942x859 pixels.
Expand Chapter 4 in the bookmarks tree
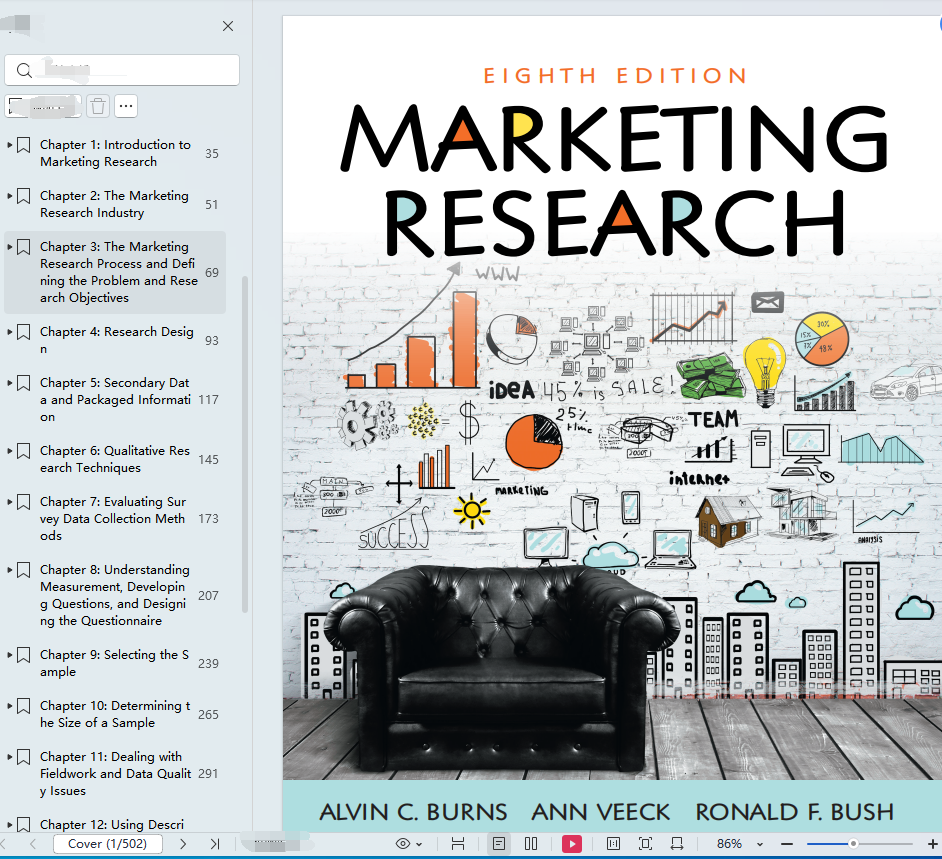point(10,332)
